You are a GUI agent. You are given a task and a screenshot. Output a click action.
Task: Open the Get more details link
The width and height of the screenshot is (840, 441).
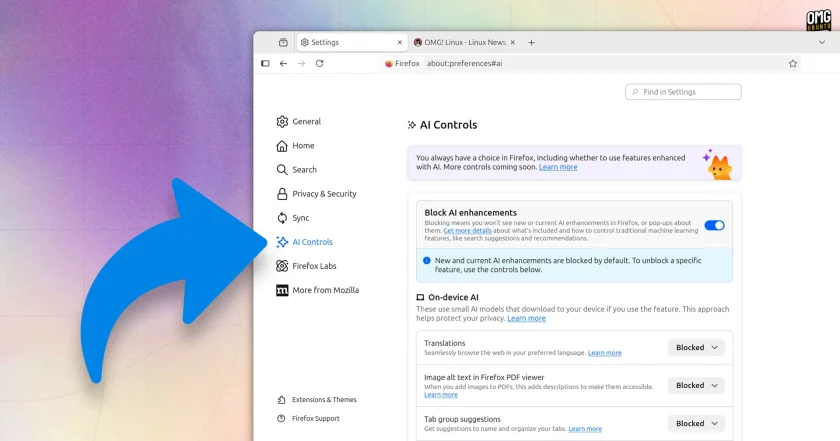pyautogui.click(x=467, y=230)
